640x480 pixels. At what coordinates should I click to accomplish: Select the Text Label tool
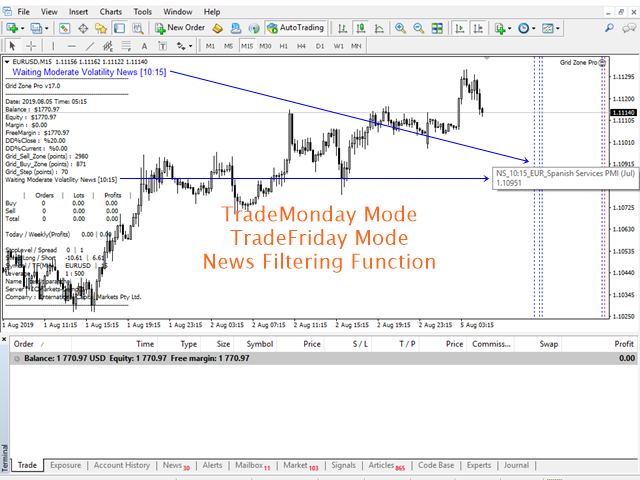click(x=162, y=46)
